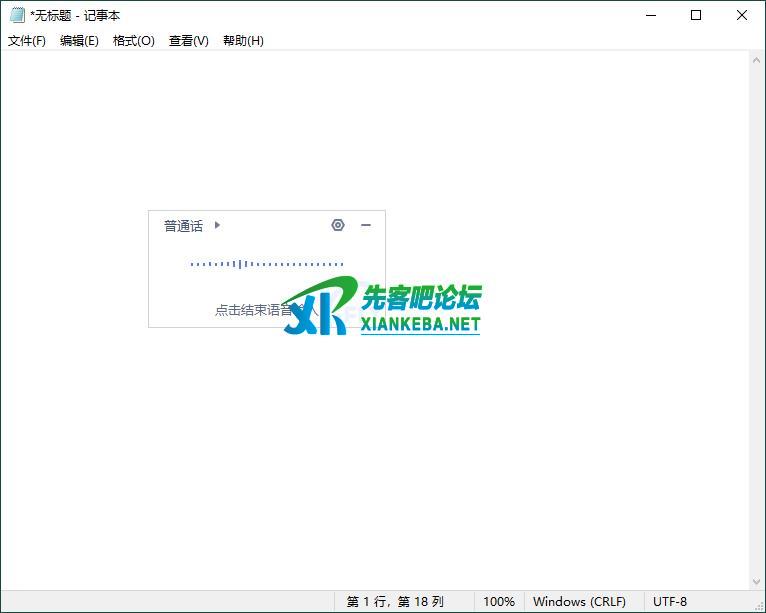Viewport: 766px width, 613px height.
Task: Close the Notepad window
Action: tap(742, 15)
